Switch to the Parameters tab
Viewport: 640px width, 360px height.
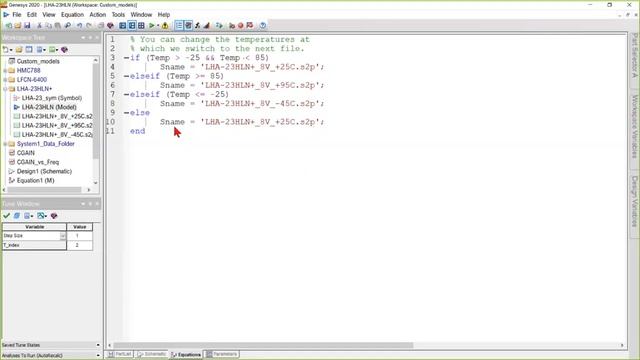click(x=222, y=354)
